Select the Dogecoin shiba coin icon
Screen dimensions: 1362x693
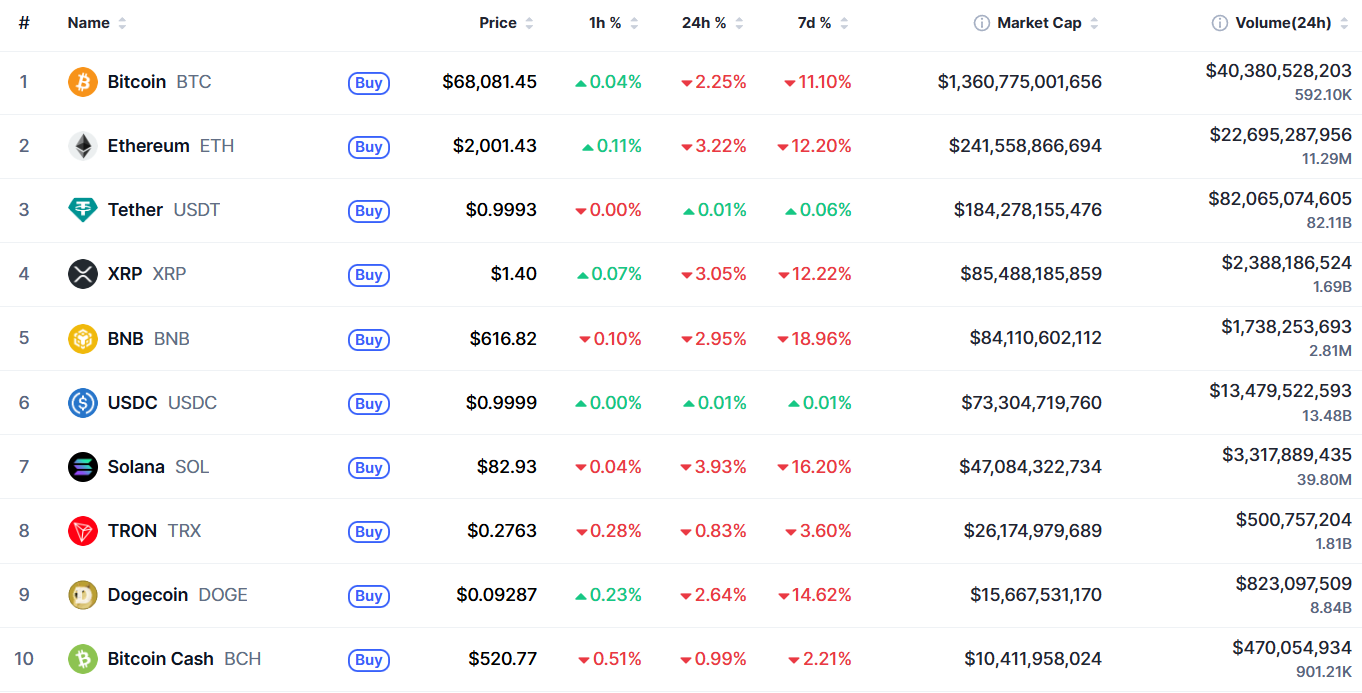[x=83, y=595]
